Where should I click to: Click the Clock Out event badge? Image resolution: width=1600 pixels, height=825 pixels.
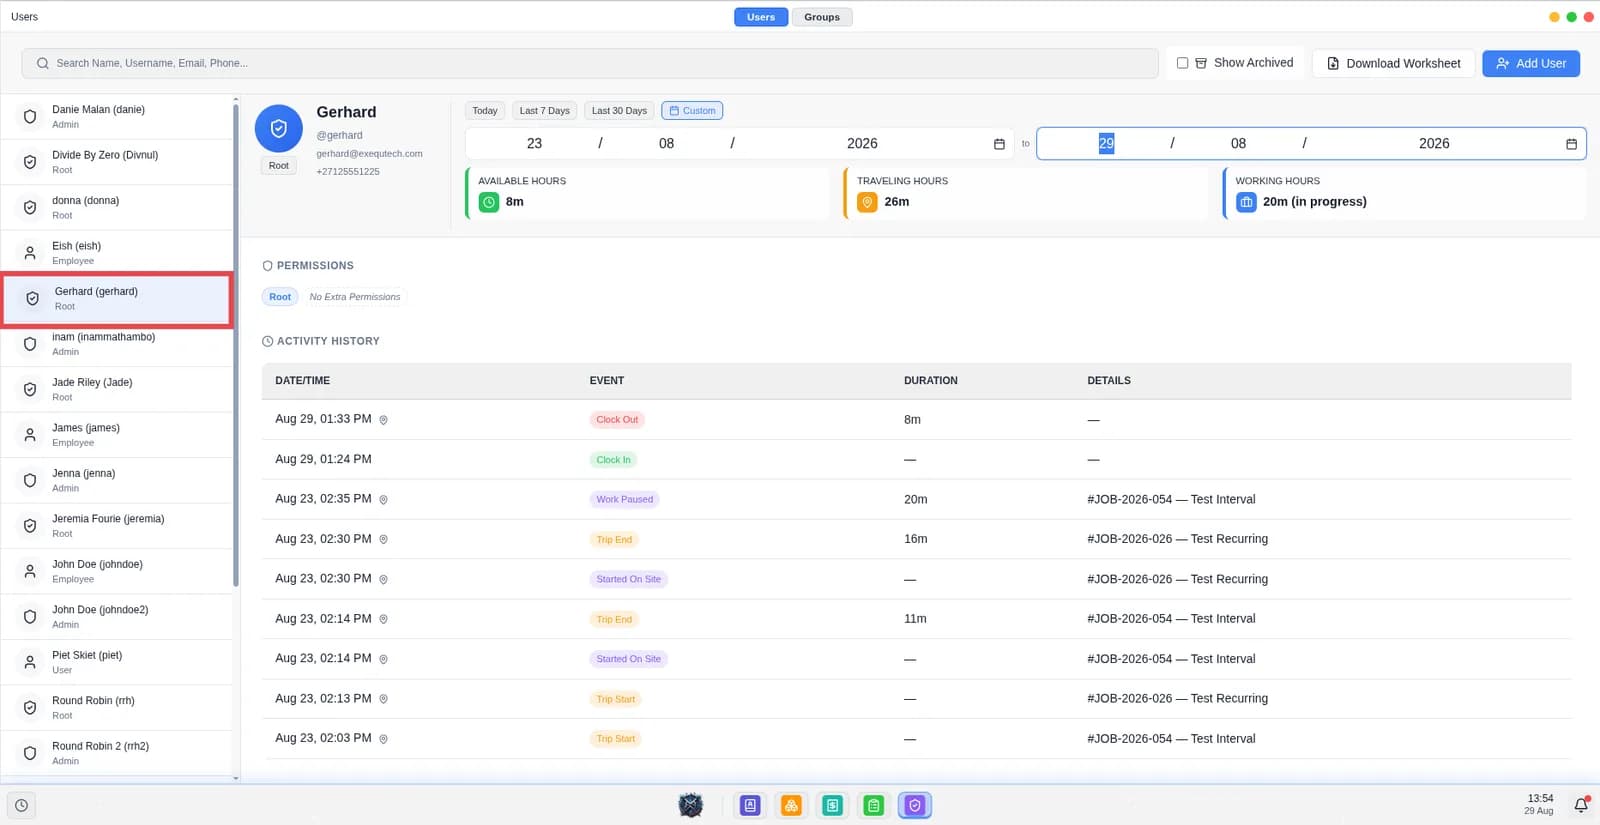tap(617, 420)
